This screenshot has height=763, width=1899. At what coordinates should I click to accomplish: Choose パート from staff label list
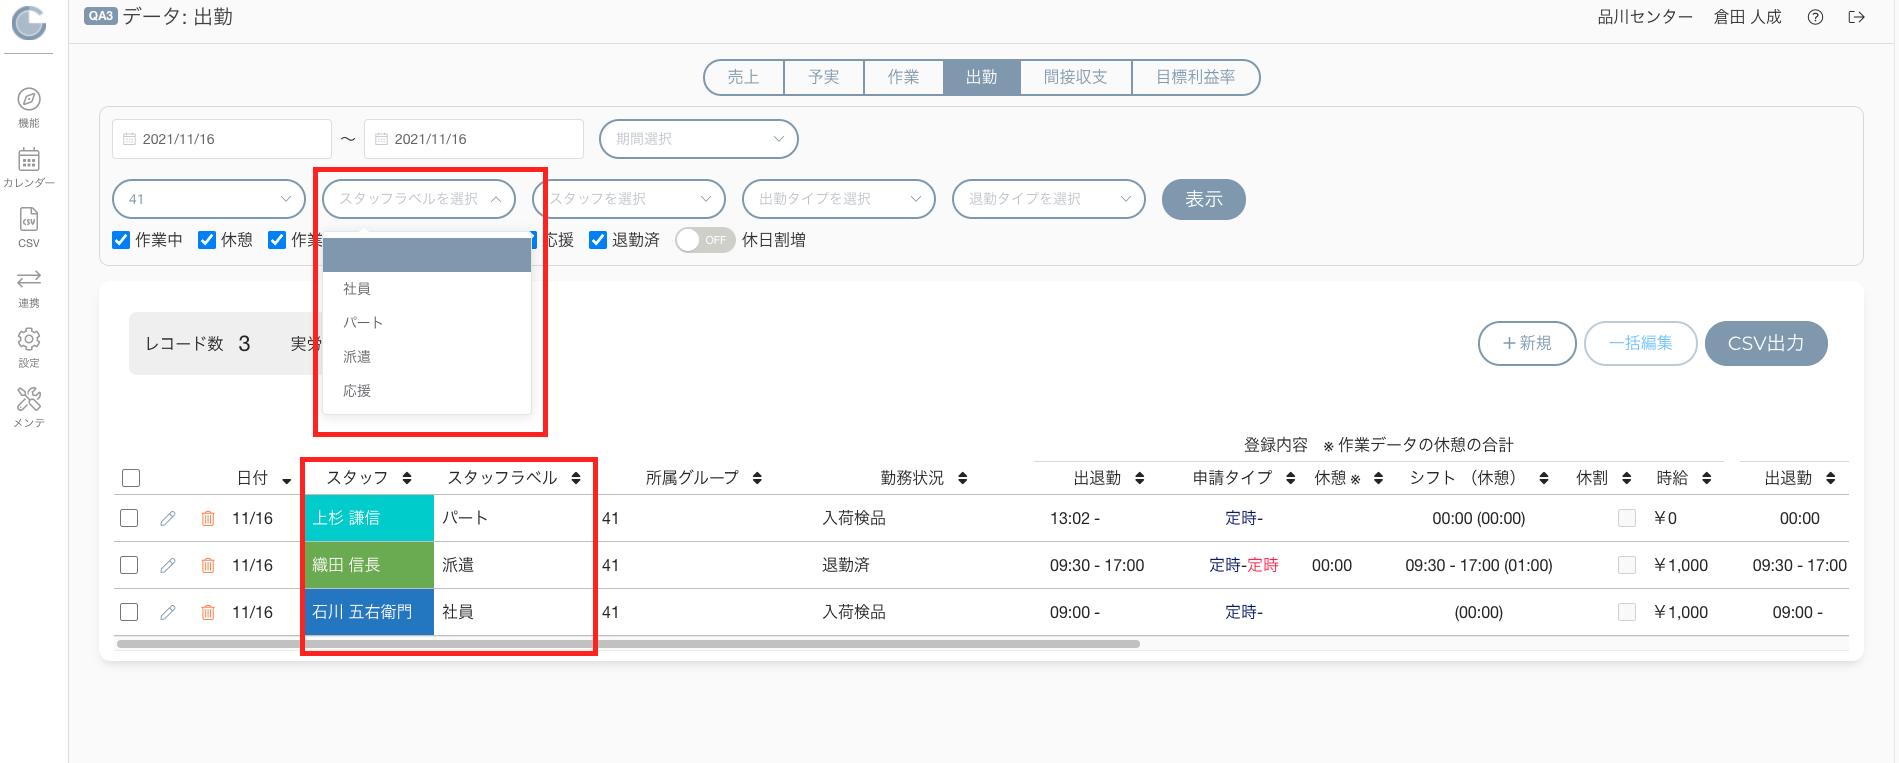click(427, 323)
